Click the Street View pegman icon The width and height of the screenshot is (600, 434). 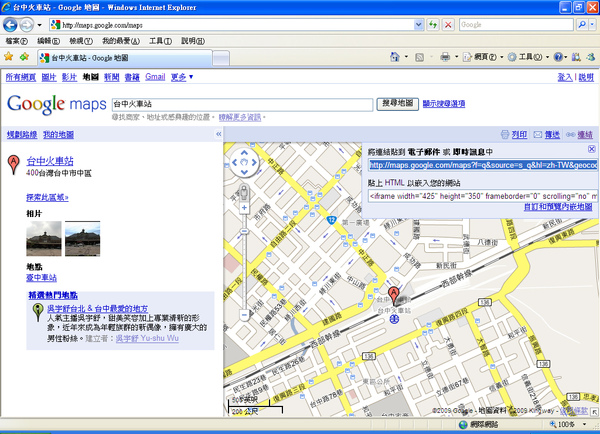pos(244,192)
